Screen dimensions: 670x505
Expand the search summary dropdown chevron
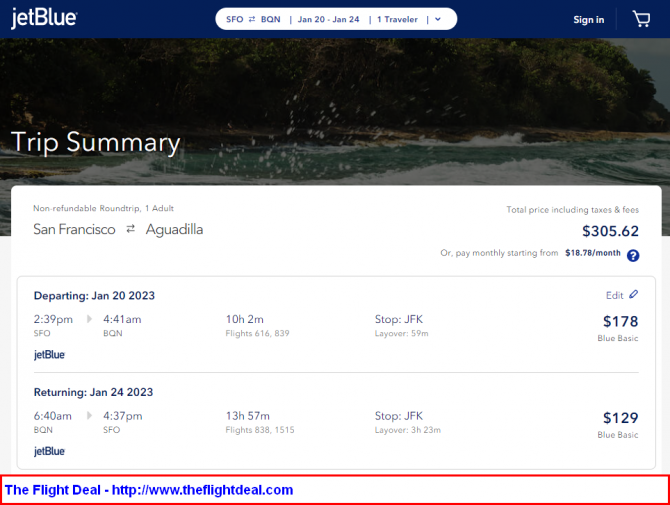tap(438, 19)
